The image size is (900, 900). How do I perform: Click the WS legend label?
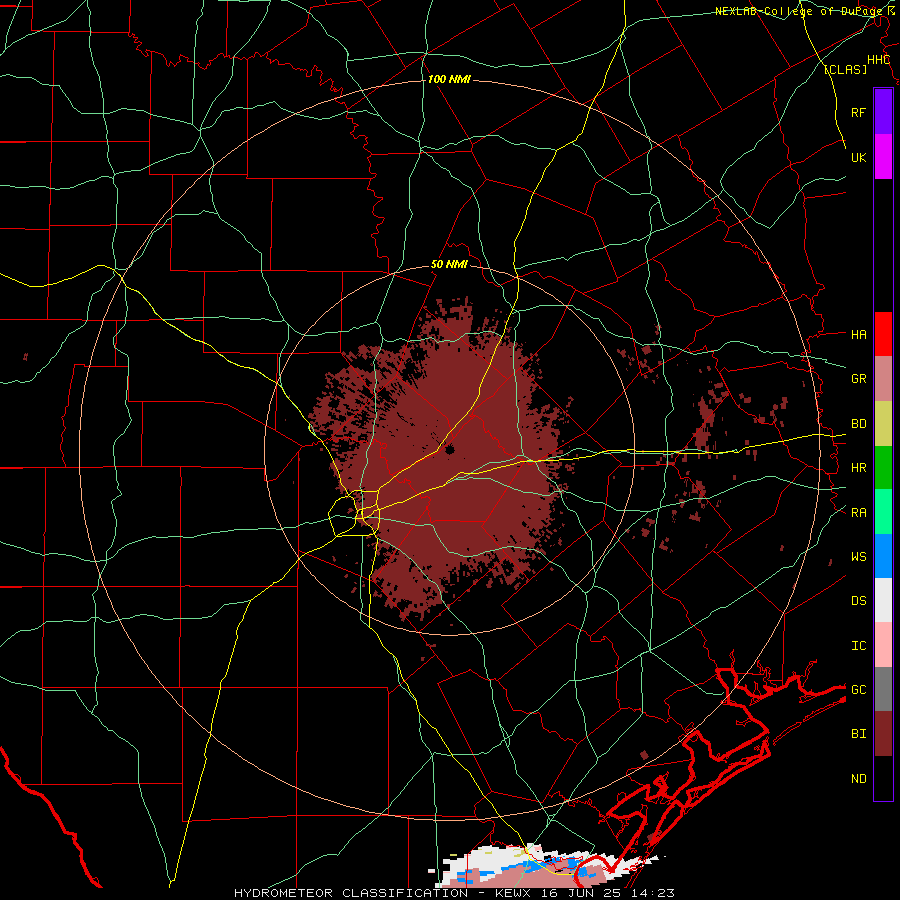coord(858,557)
